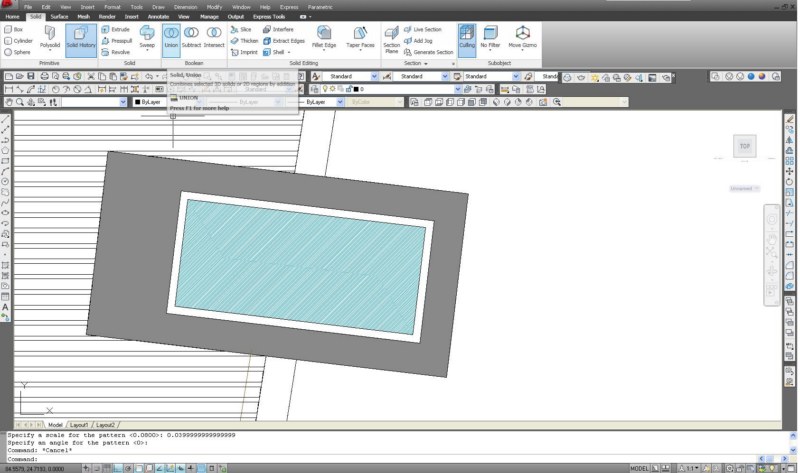Click the Save icon in toolbar

[31, 77]
